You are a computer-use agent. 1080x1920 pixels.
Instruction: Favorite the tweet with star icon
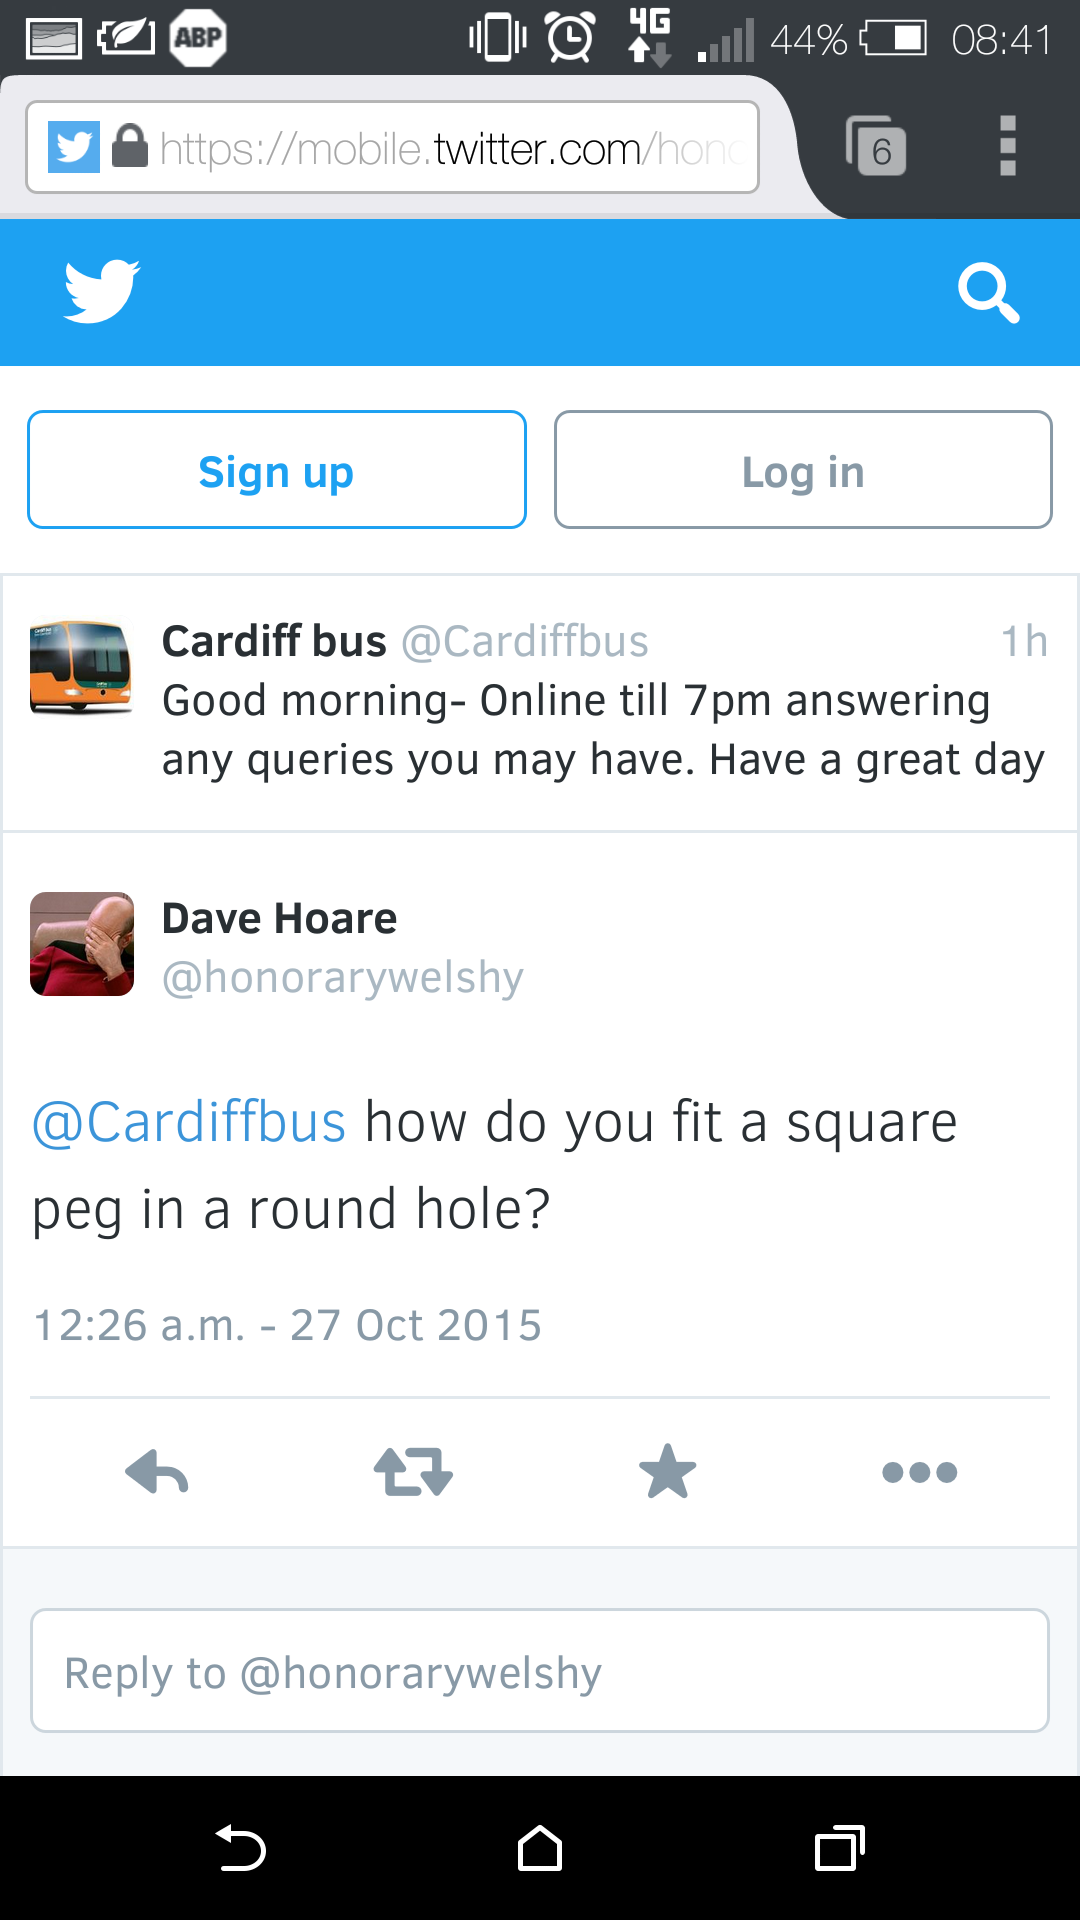(667, 1471)
